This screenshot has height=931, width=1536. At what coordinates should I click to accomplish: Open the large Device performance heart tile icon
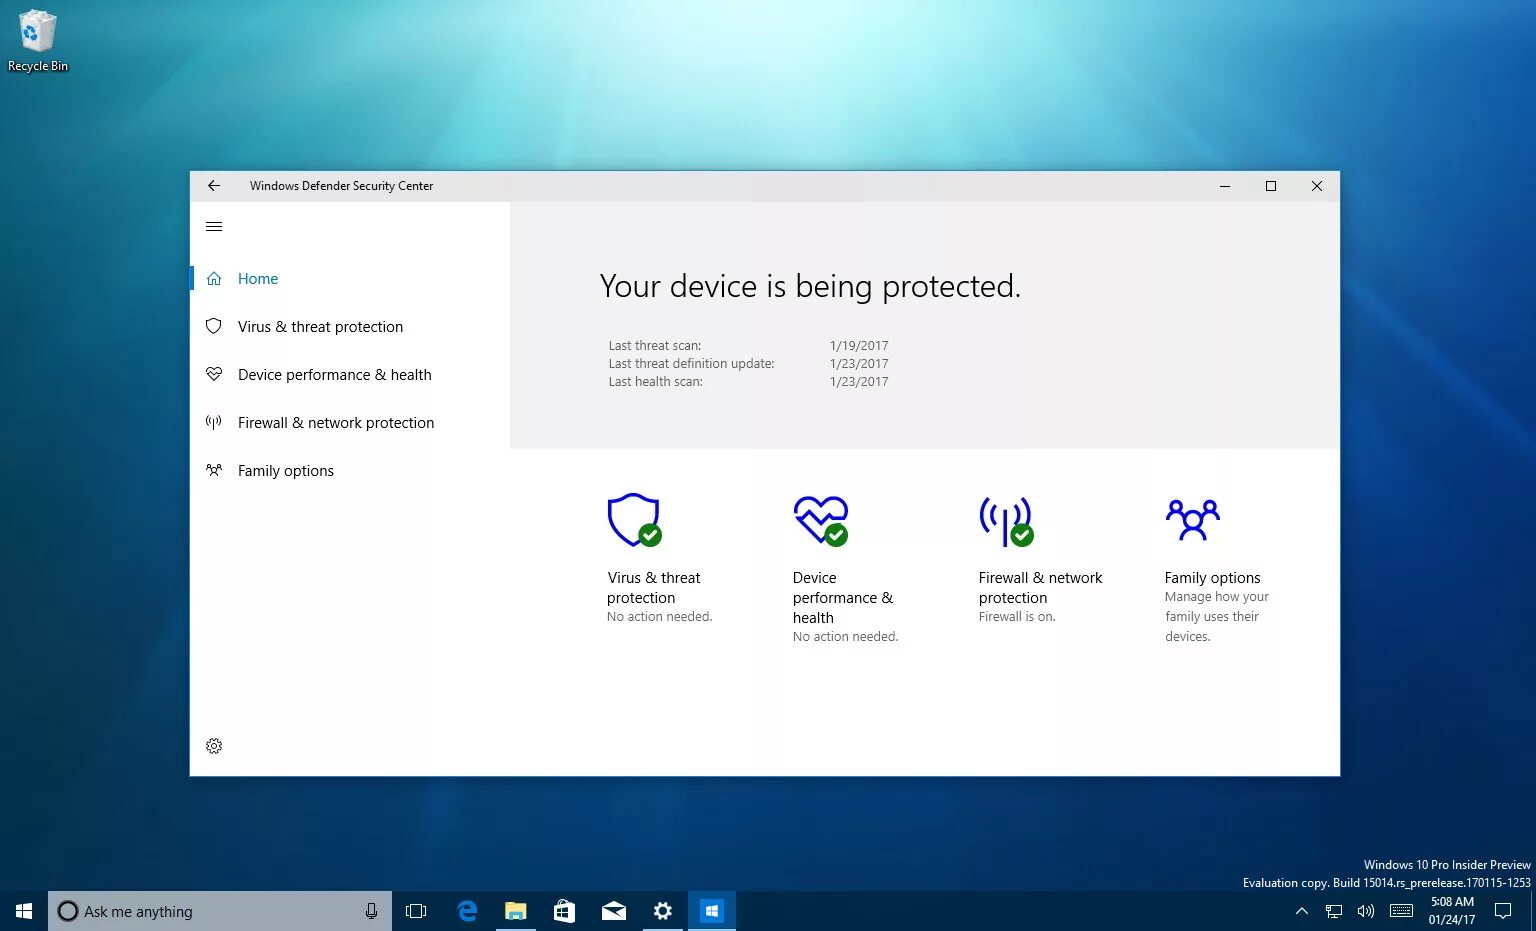click(x=821, y=520)
